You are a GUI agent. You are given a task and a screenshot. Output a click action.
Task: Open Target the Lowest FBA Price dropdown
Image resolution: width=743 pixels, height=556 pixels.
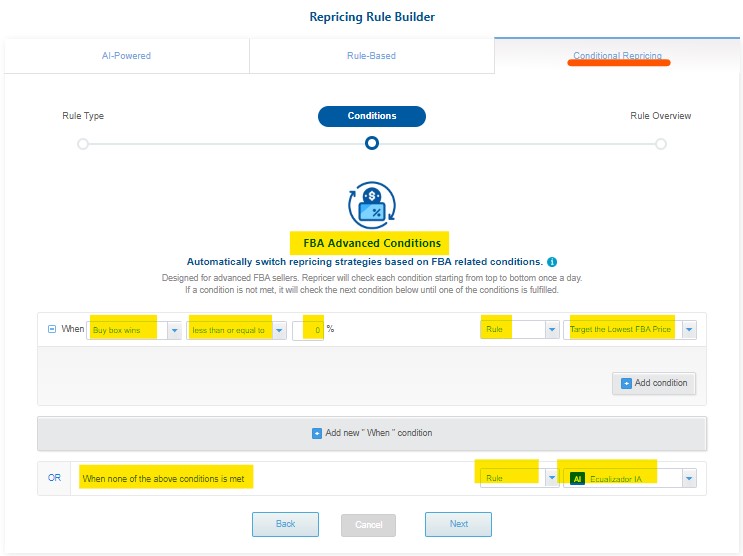click(630, 329)
